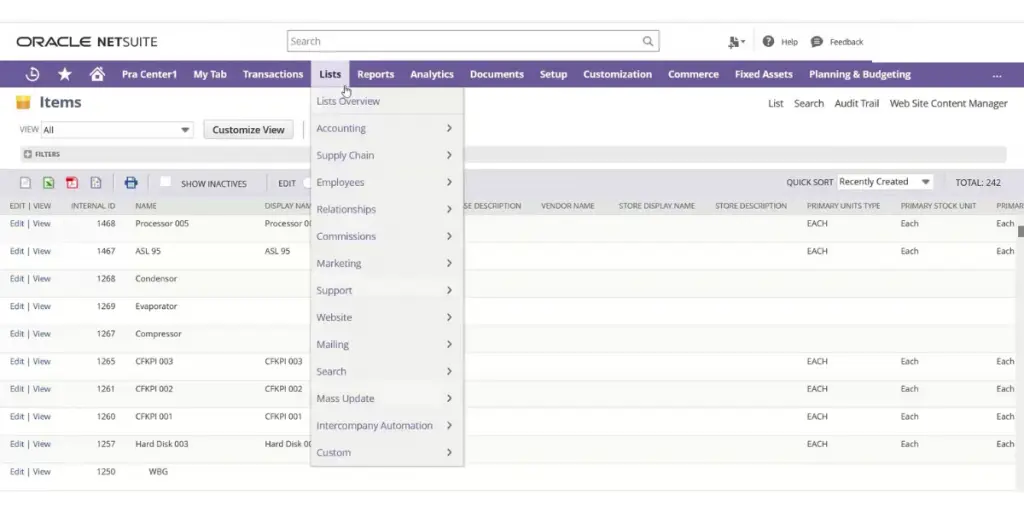Click the Search link beside Audit Trail
The width and height of the screenshot is (1024, 512).
click(x=808, y=103)
